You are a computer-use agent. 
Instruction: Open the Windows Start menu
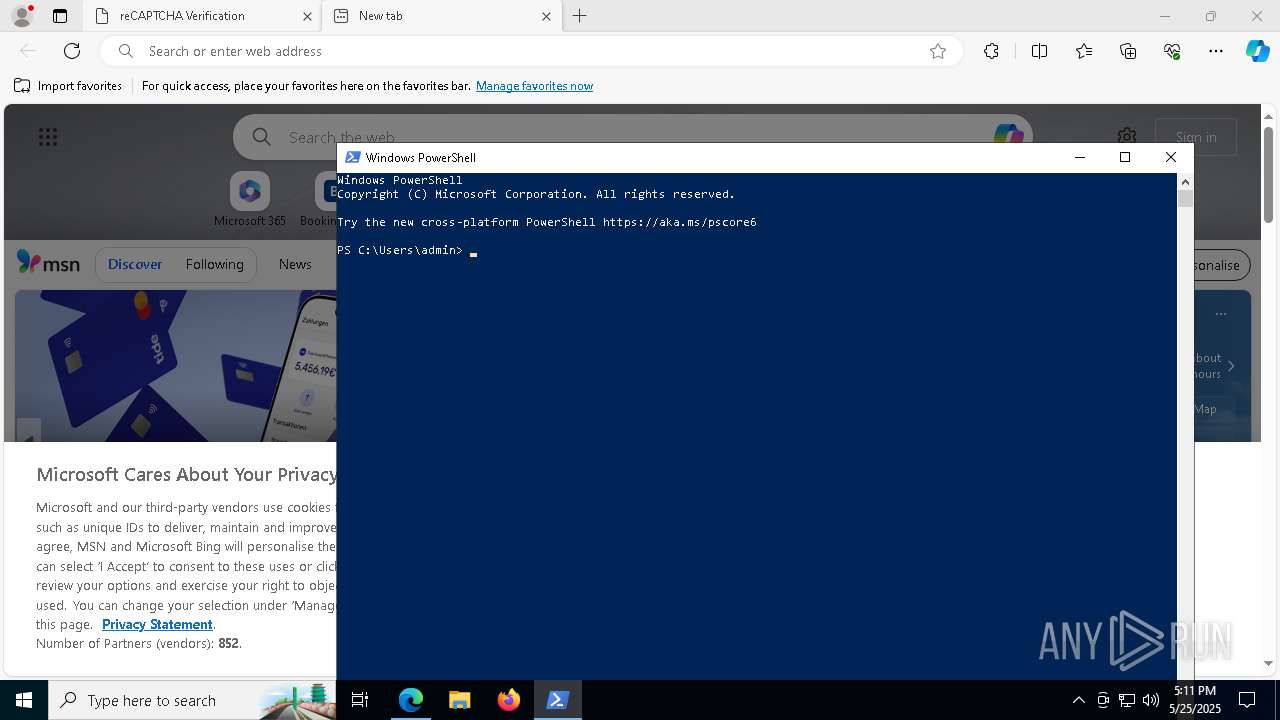point(24,700)
